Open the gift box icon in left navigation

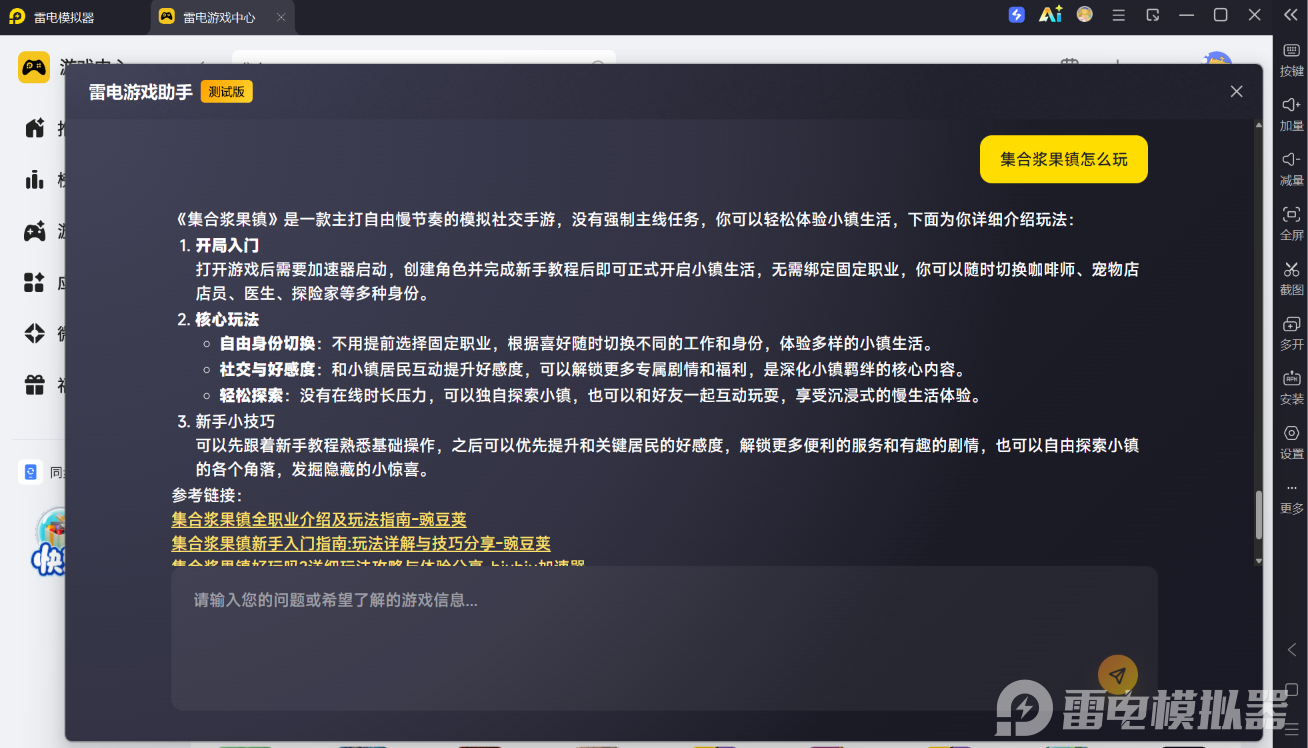click(x=35, y=384)
